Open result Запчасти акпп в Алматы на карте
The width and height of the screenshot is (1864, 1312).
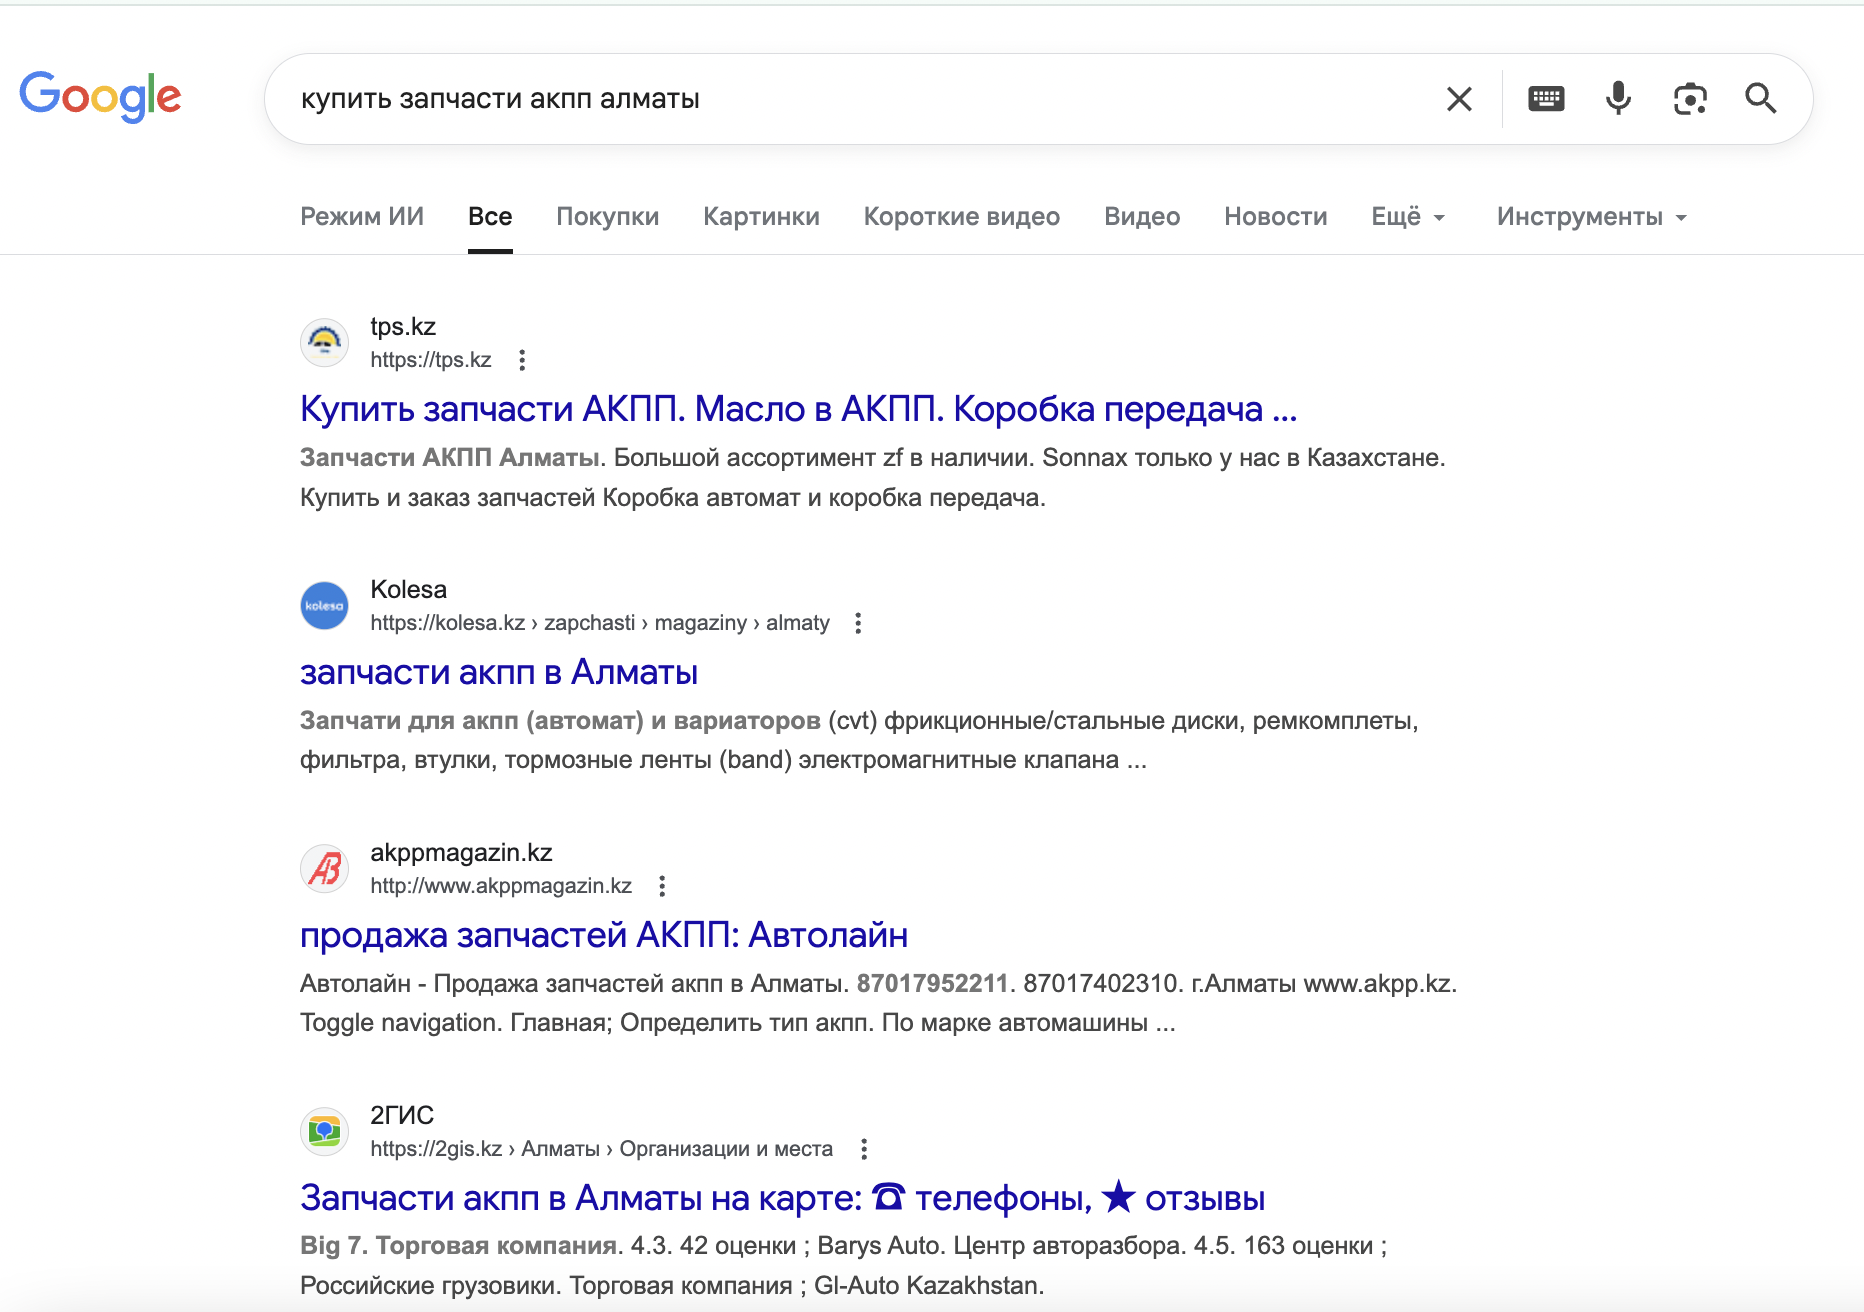click(x=782, y=1198)
